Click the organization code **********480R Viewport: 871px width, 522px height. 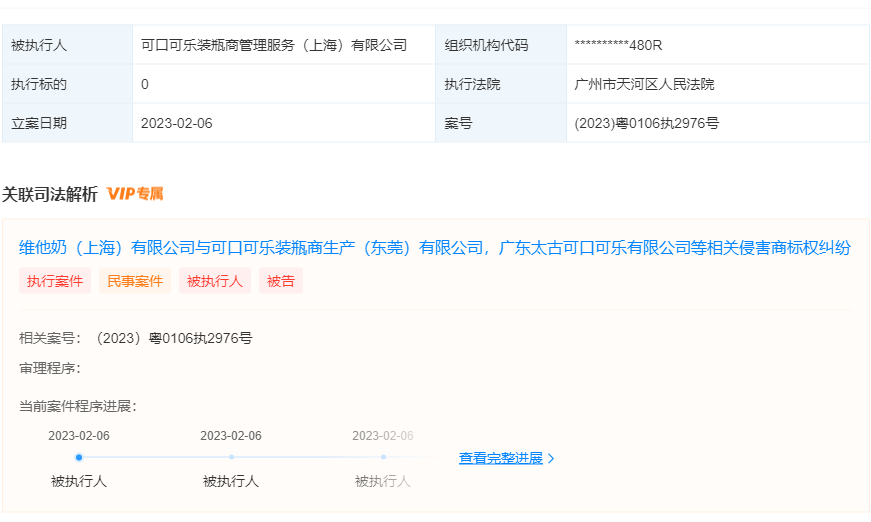[x=618, y=46]
